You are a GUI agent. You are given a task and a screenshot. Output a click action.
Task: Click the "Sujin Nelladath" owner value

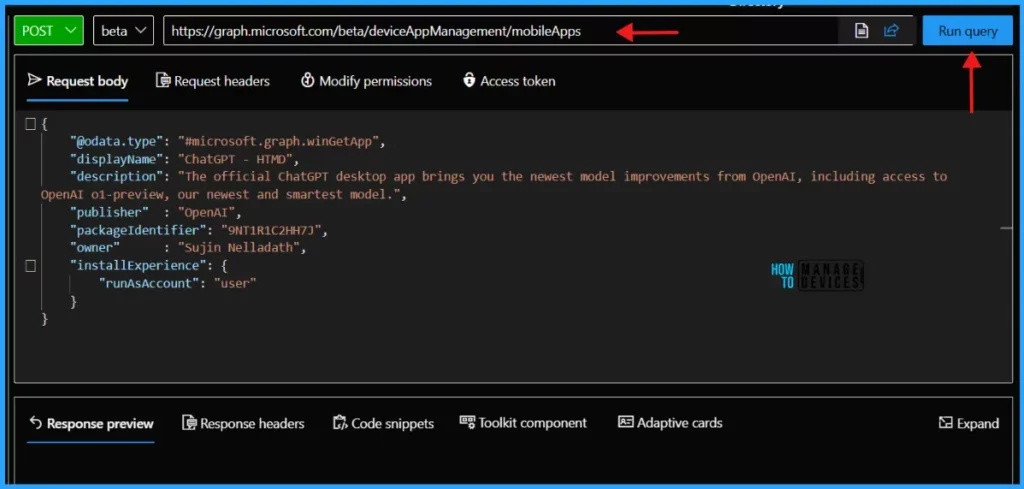point(238,248)
